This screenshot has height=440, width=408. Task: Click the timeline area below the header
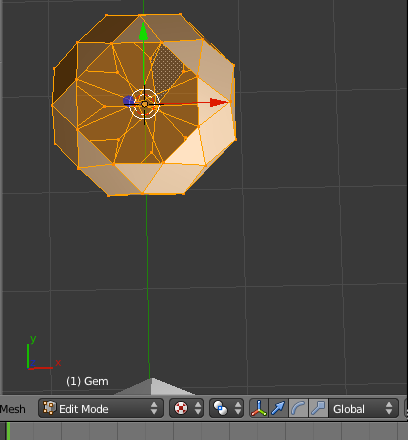pyautogui.click(x=204, y=431)
